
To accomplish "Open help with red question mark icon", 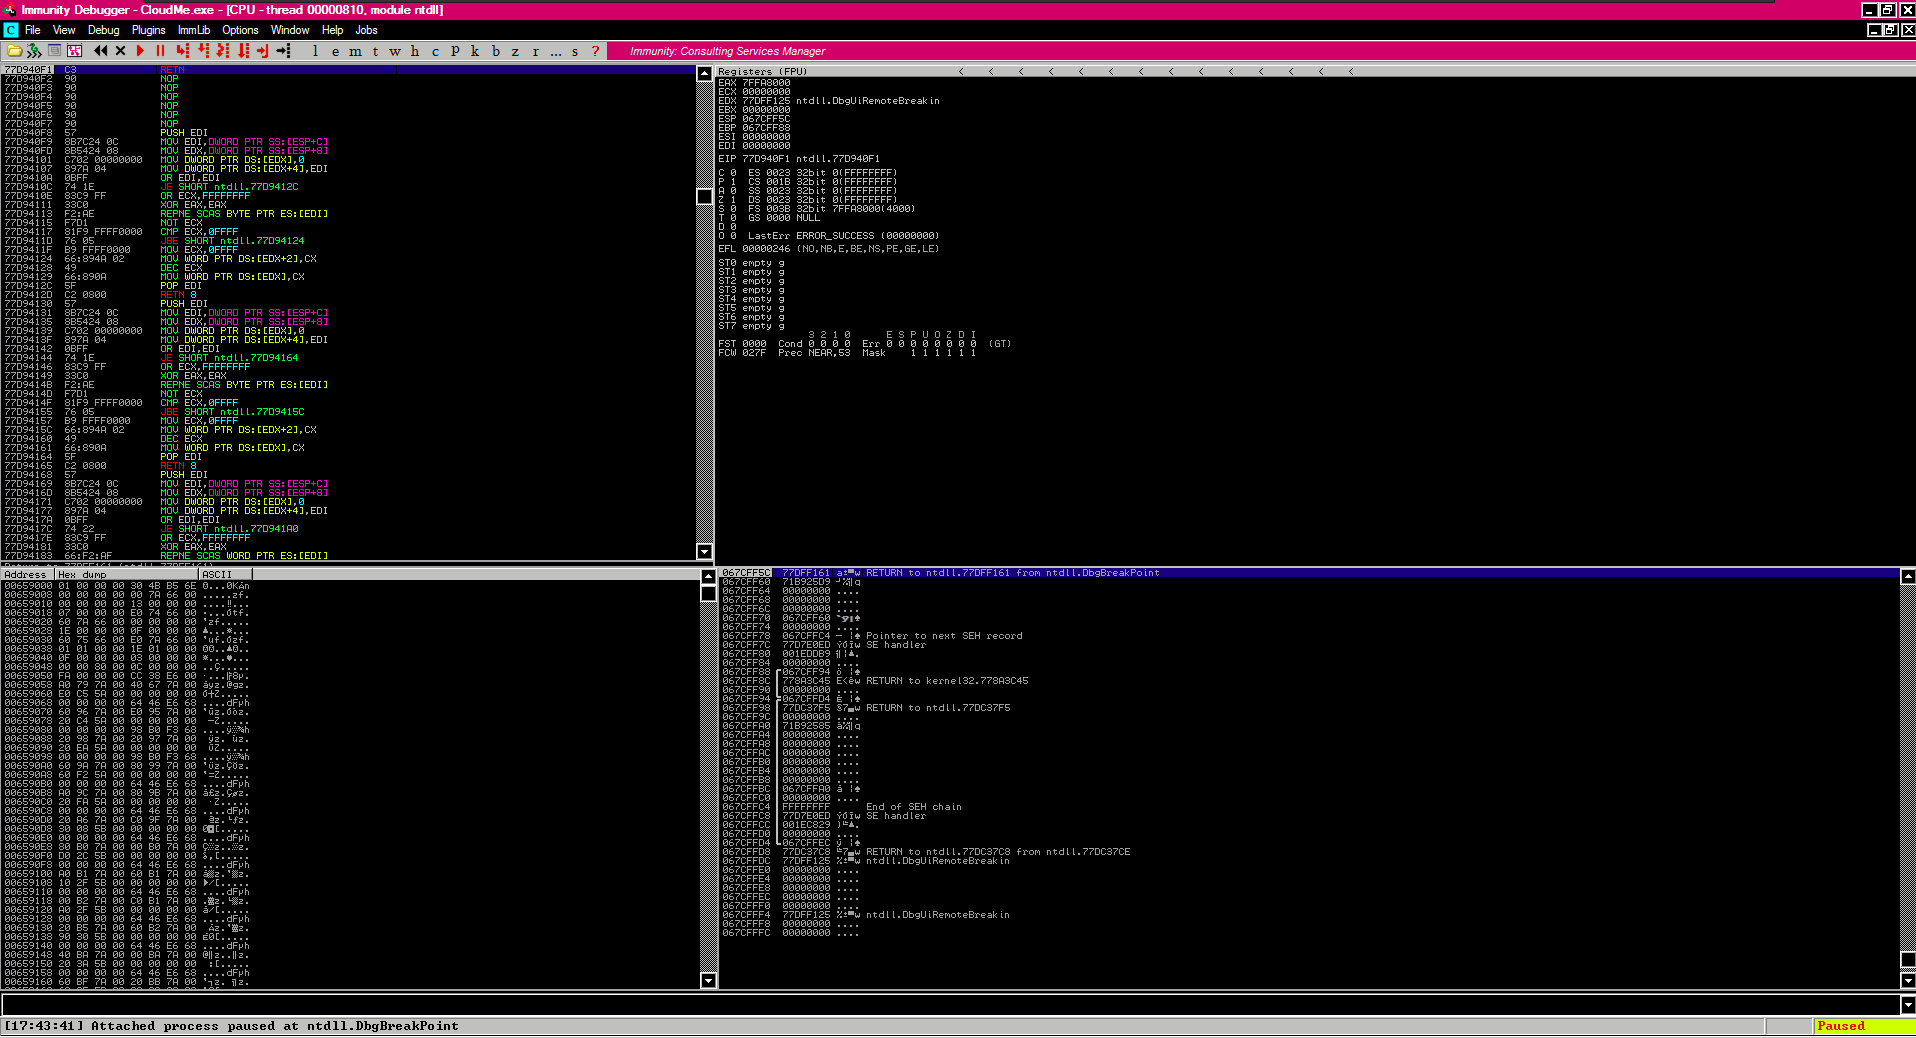I will pos(595,51).
